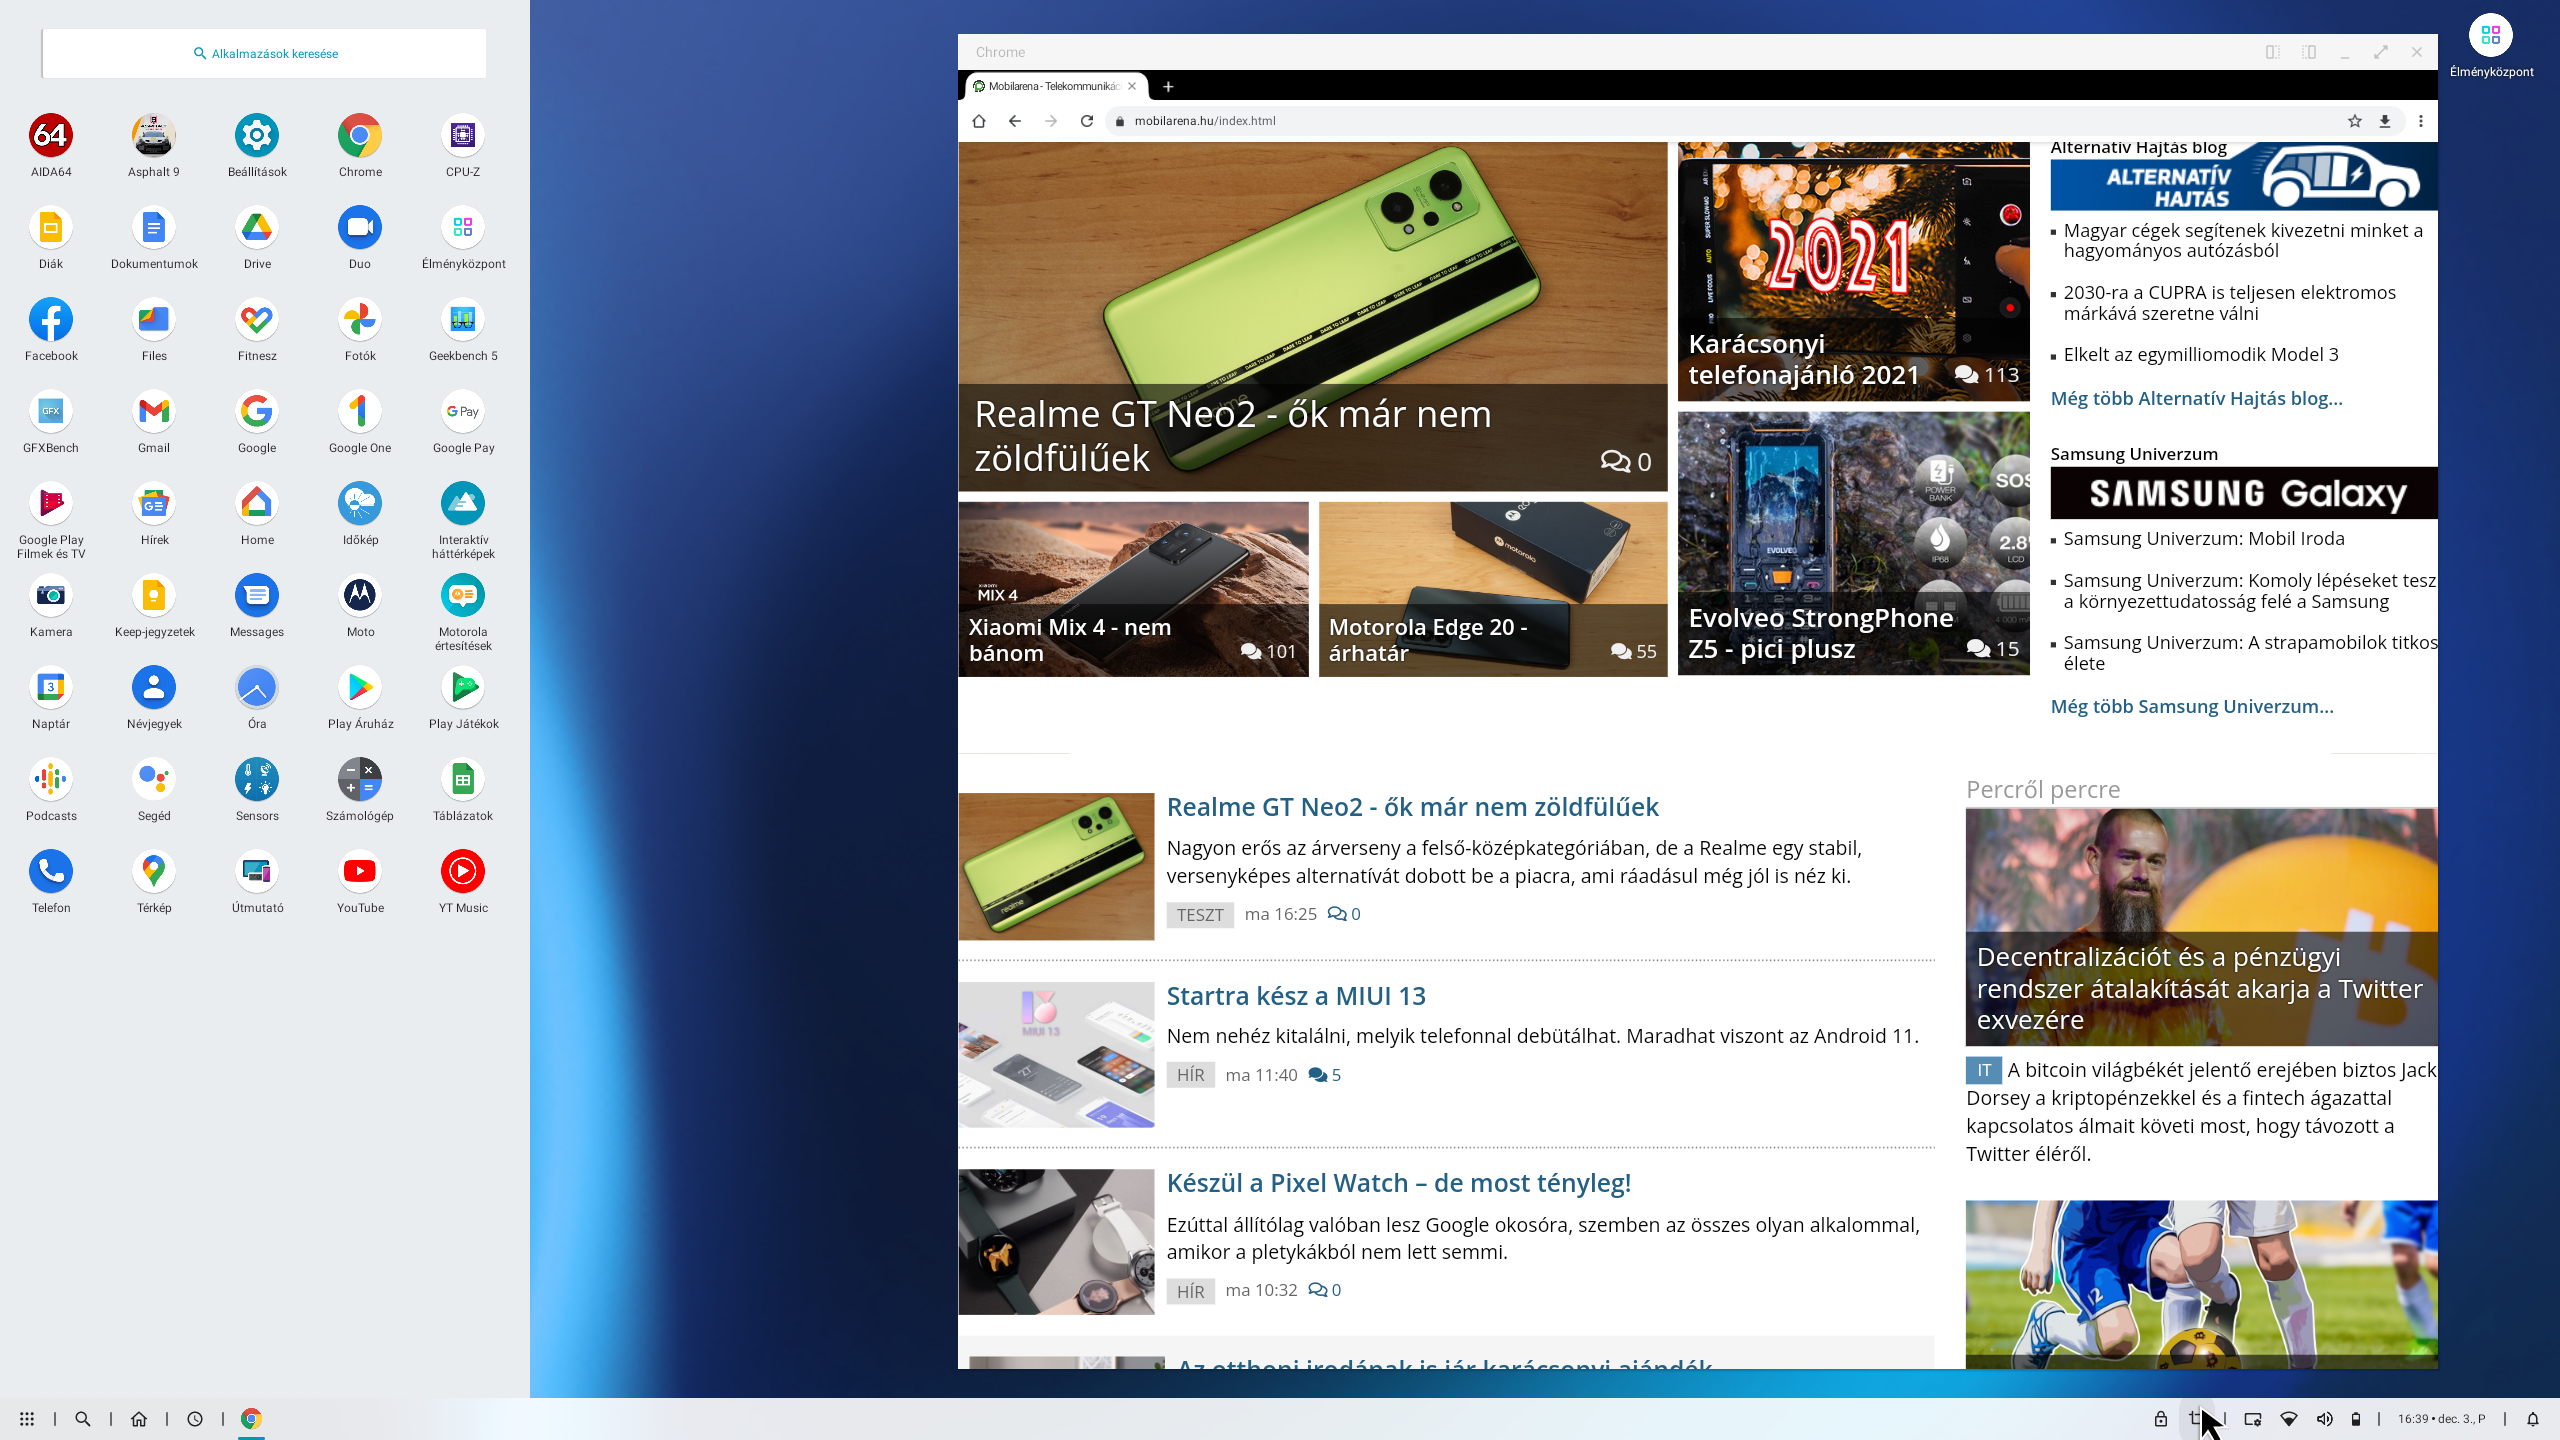Open Realme GT Neo2 article headline link
Image resolution: width=2560 pixels, height=1440 pixels.
click(1413, 807)
